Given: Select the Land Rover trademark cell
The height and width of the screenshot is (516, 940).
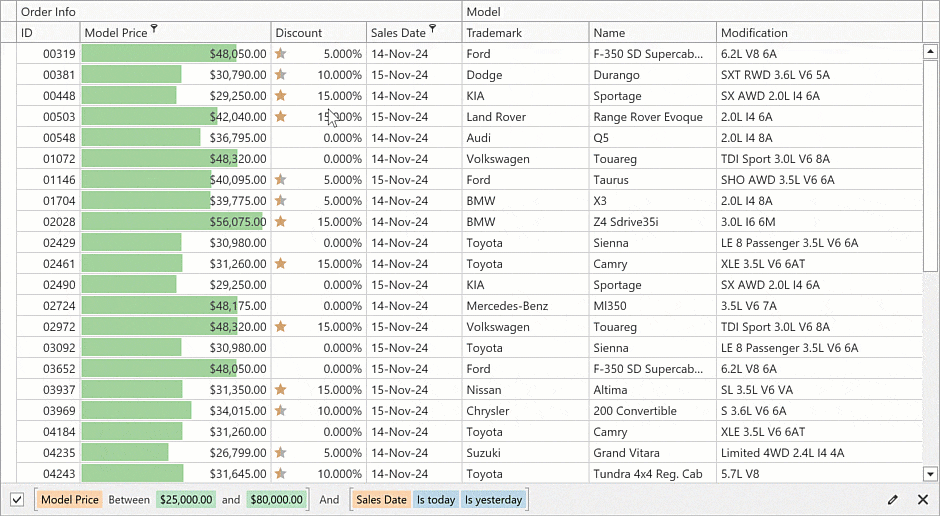Looking at the screenshot, I should coord(525,116).
